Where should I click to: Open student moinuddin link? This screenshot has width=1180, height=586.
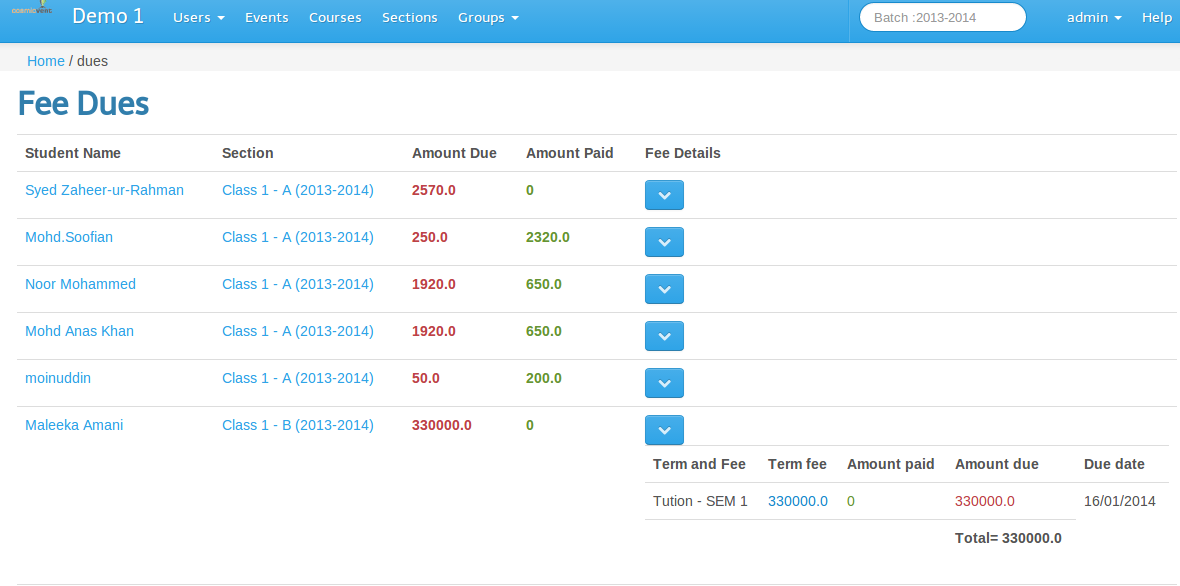[58, 378]
